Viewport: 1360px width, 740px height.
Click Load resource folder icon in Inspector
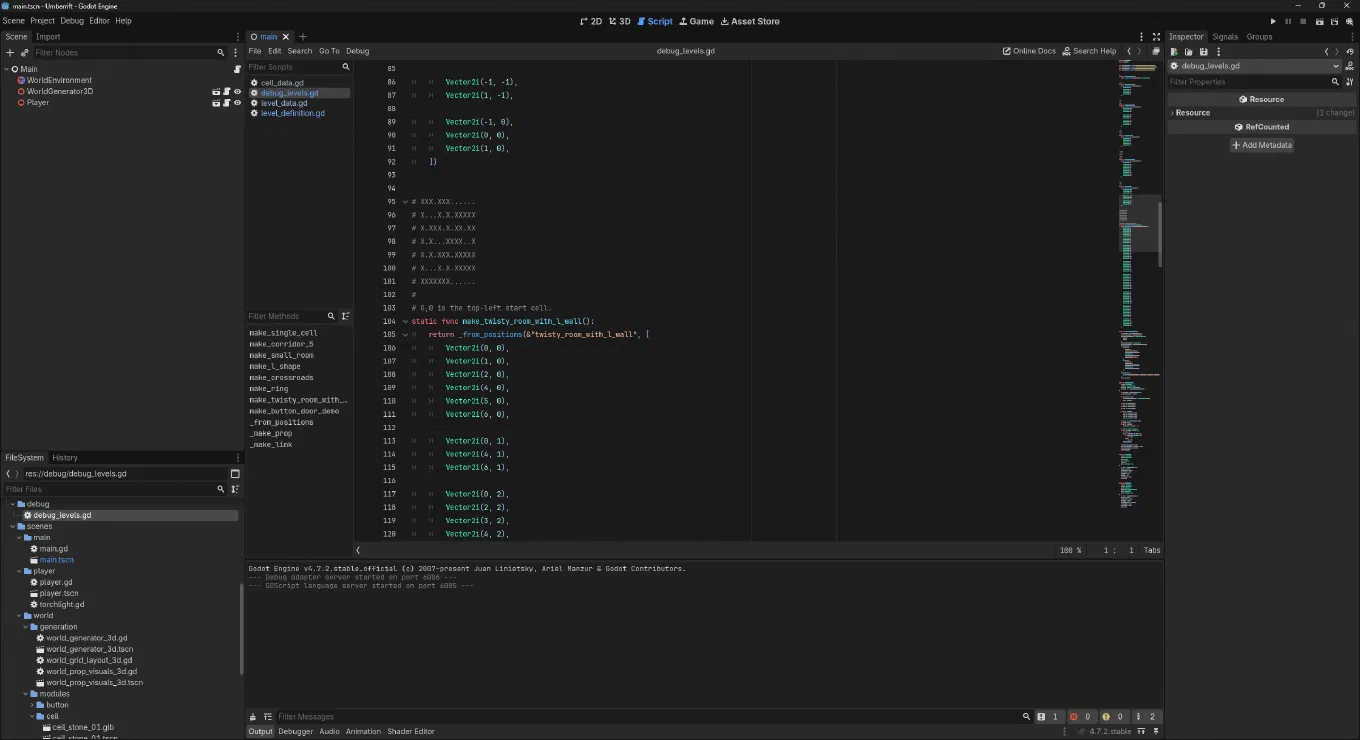click(x=1188, y=52)
